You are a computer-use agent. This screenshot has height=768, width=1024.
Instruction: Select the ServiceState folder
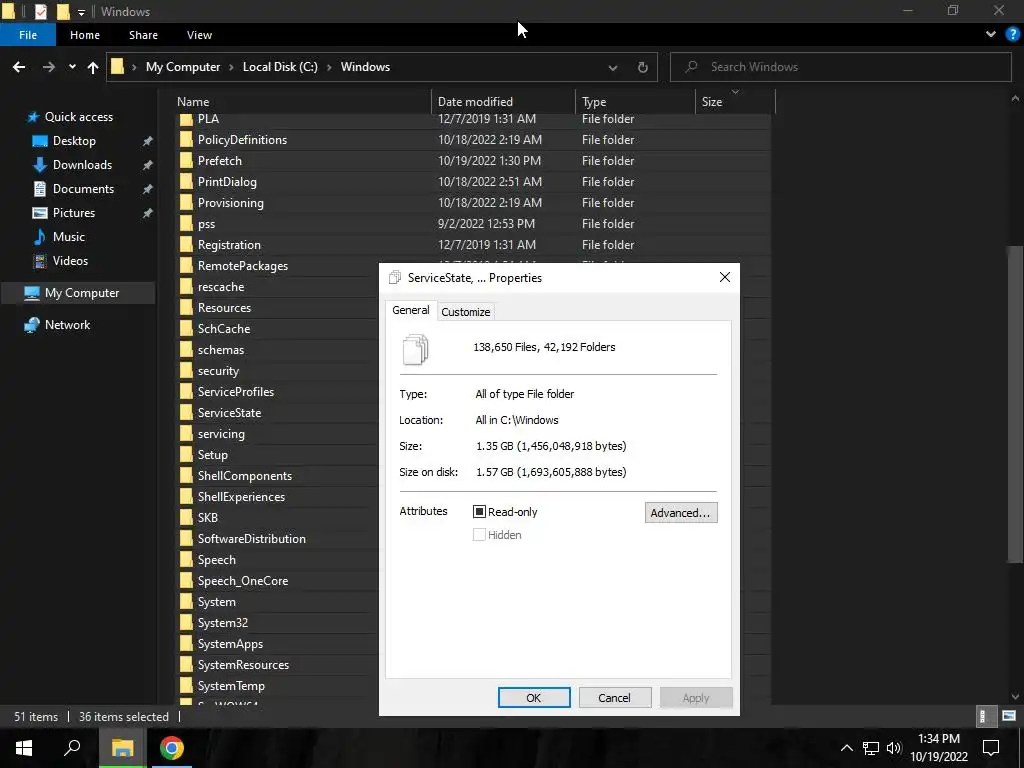point(229,413)
